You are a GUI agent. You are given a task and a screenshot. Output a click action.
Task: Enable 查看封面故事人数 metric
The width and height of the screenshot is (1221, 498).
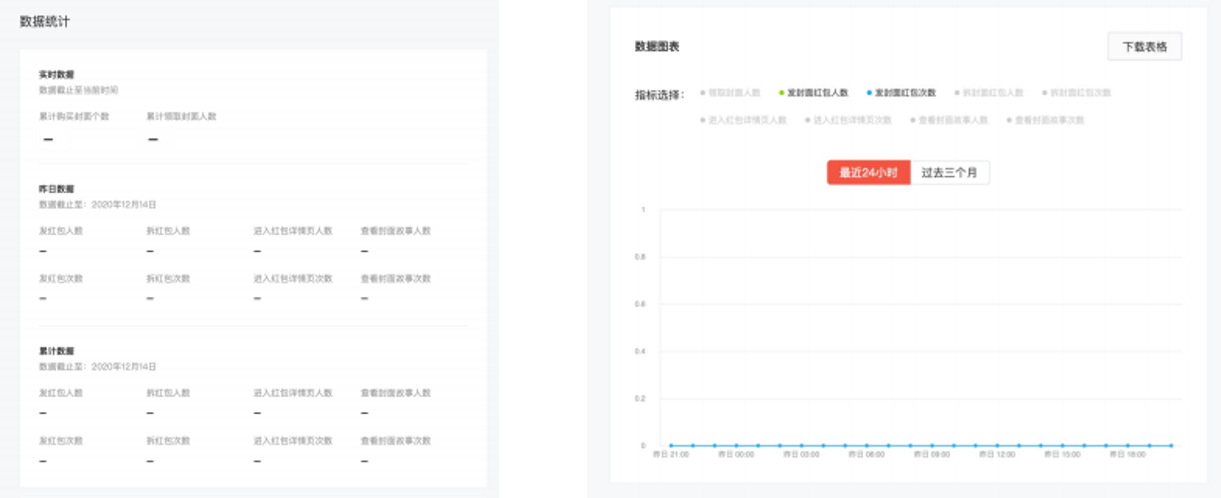click(949, 120)
